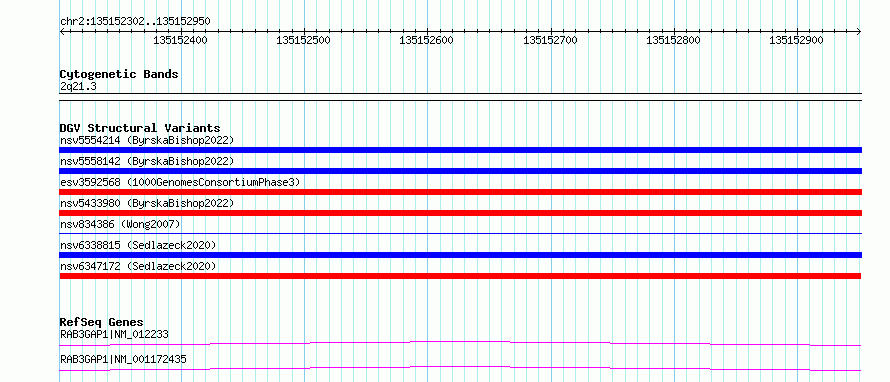Viewport: 890px width, 382px height.
Task: Open variant label nsv6338815 (Sedlazeck2020)
Action: pos(138,245)
